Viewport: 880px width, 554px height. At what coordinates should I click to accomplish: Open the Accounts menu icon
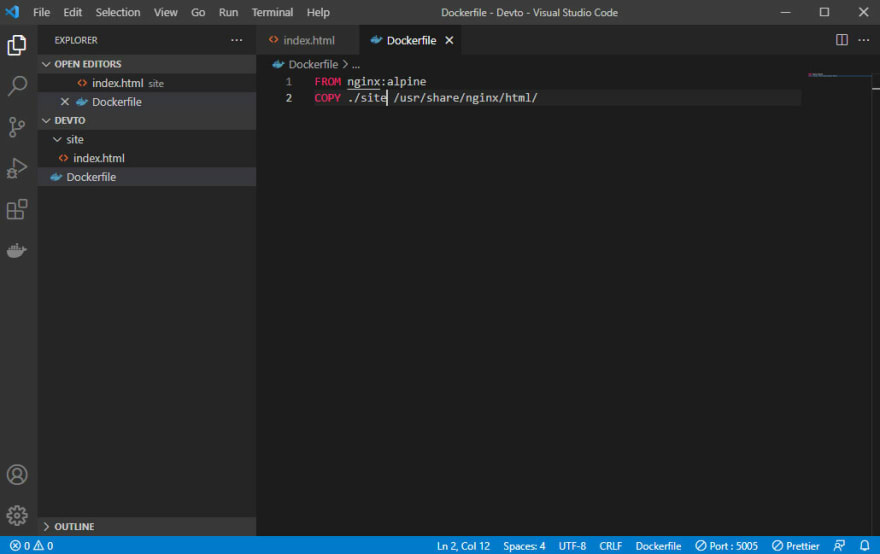(x=17, y=474)
